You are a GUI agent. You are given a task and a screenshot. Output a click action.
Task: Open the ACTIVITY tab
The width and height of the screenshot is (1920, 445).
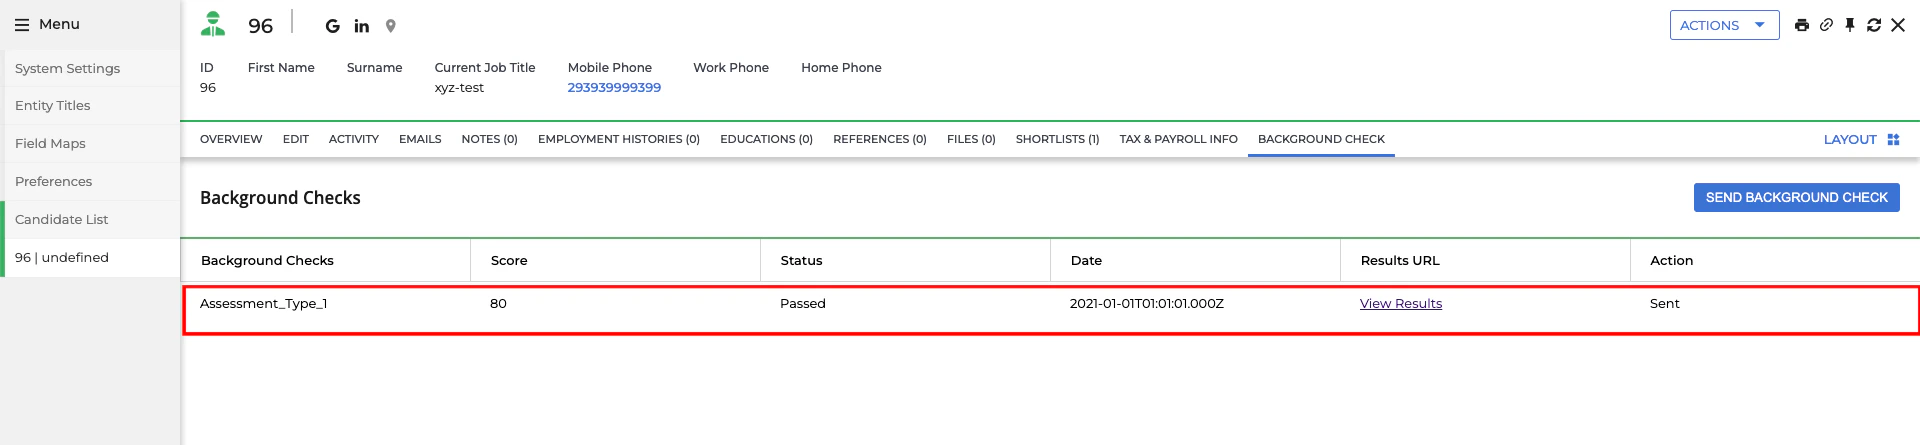[354, 139]
